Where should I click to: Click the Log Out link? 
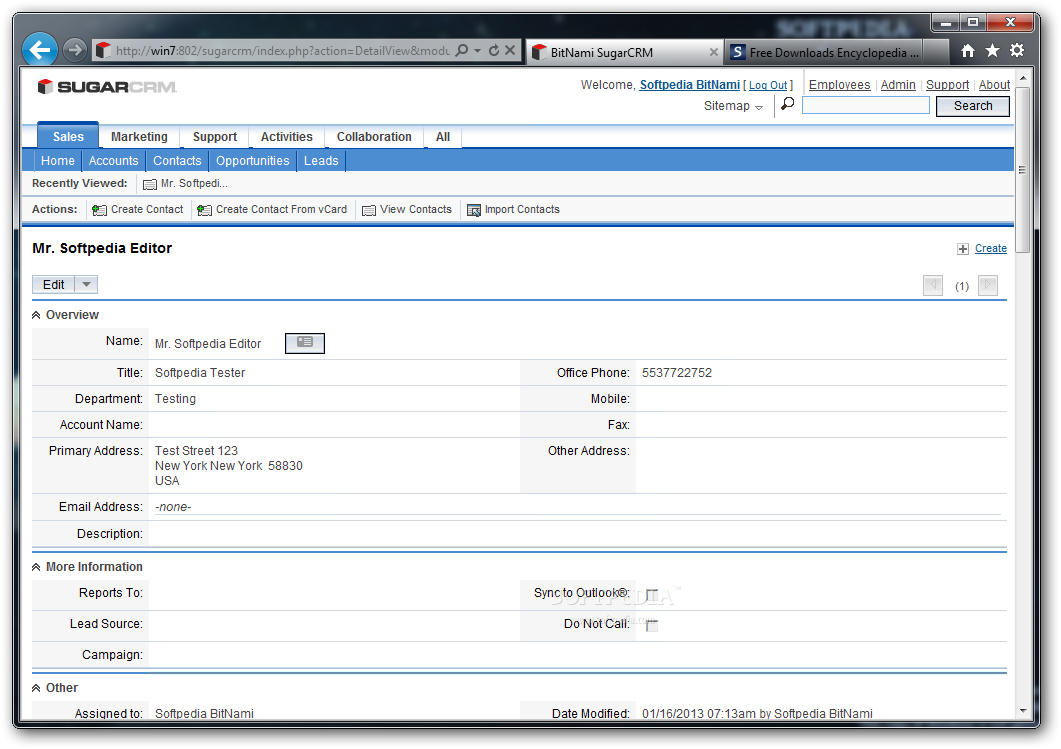coord(768,85)
